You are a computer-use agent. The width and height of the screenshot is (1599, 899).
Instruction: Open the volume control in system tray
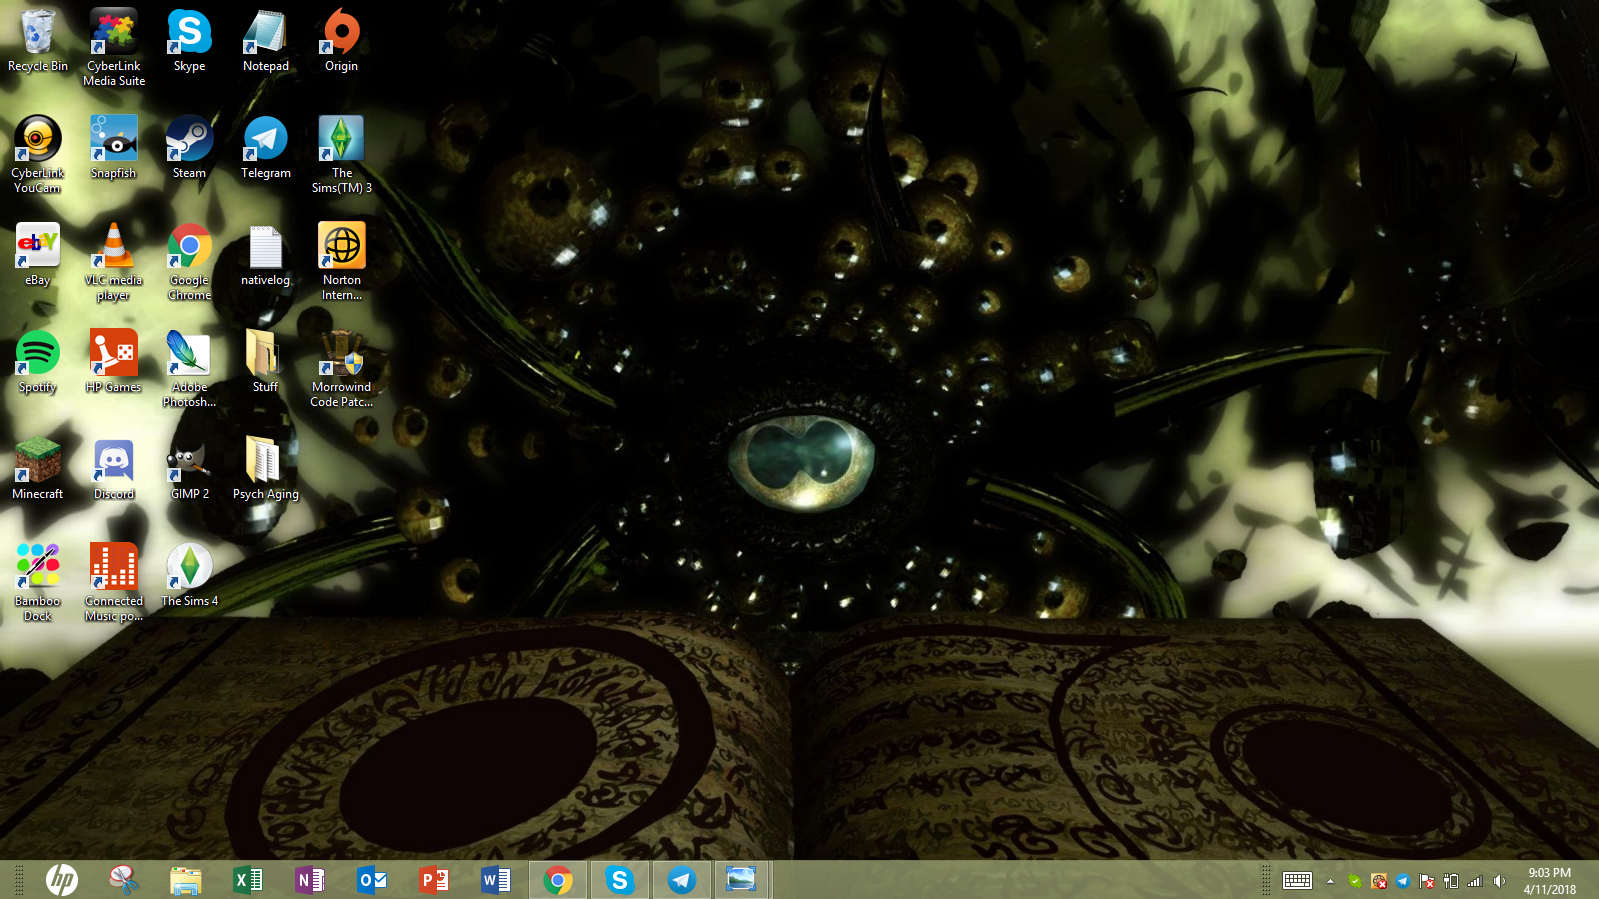[1499, 881]
